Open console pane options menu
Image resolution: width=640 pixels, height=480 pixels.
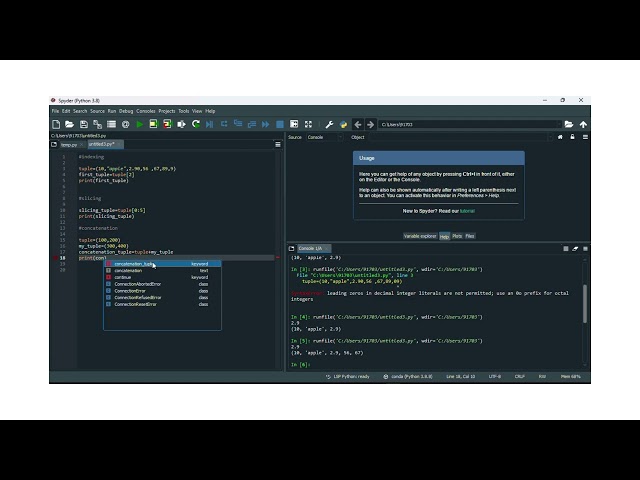click(585, 249)
